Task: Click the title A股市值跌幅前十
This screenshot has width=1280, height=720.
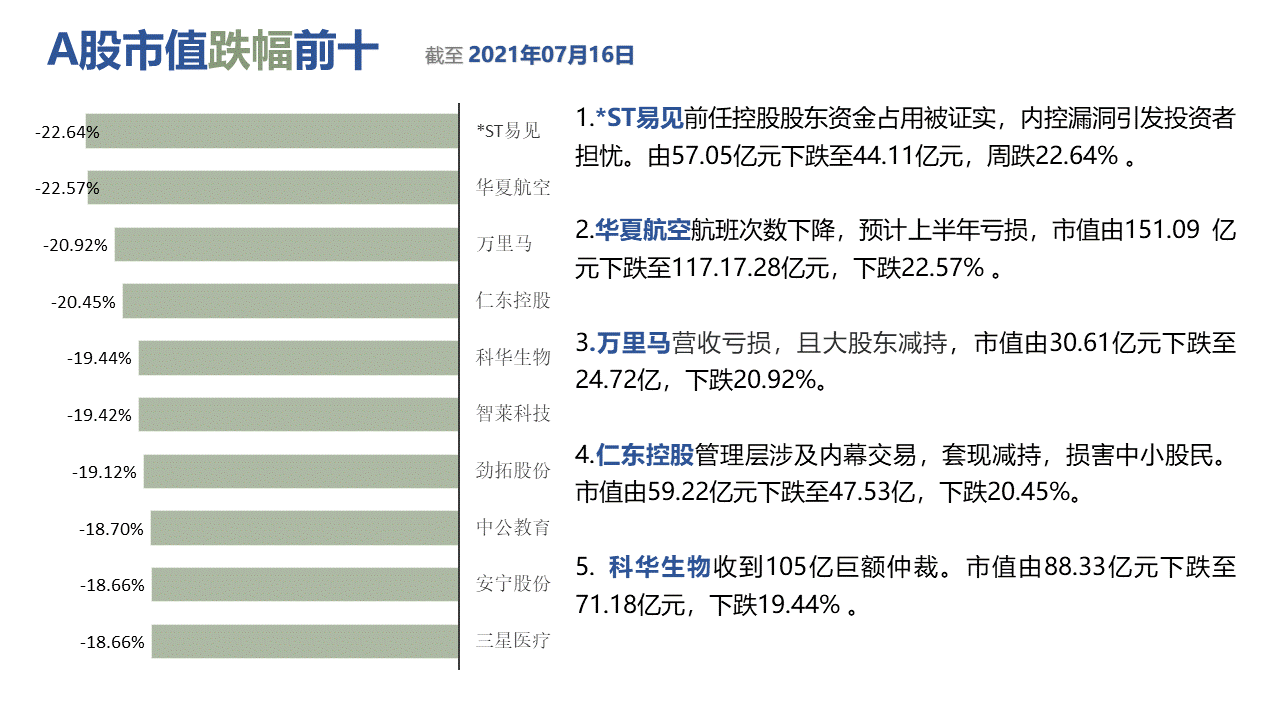Action: coord(211,52)
